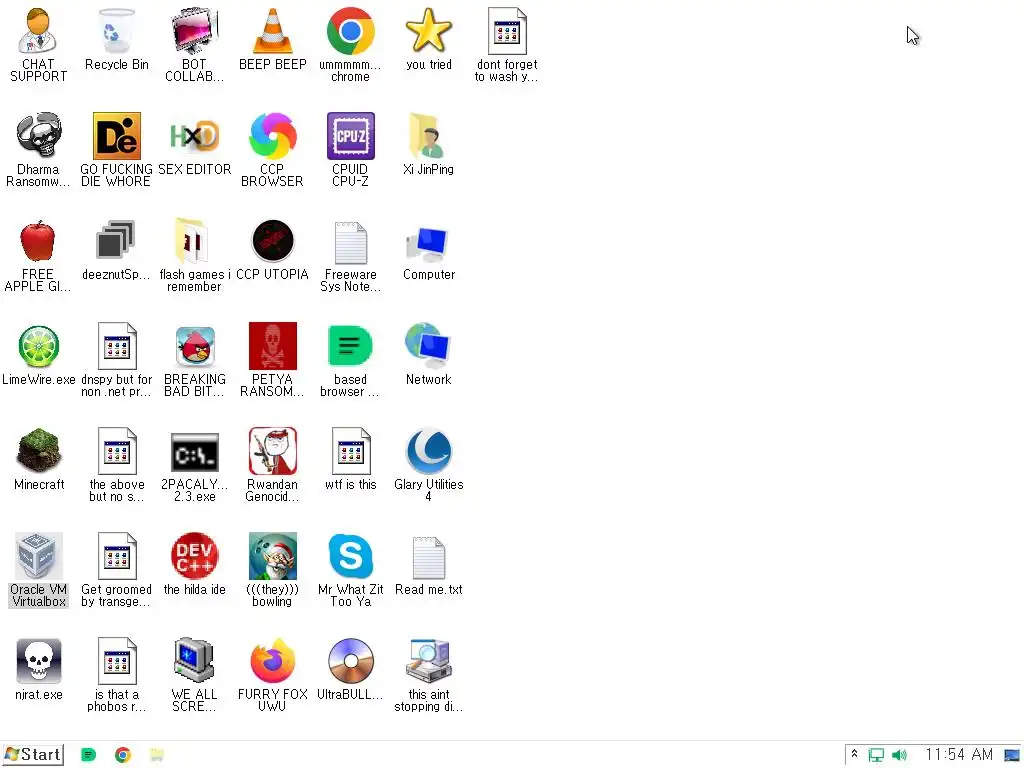
Task: Click the network status tray icon
Action: [x=876, y=756]
